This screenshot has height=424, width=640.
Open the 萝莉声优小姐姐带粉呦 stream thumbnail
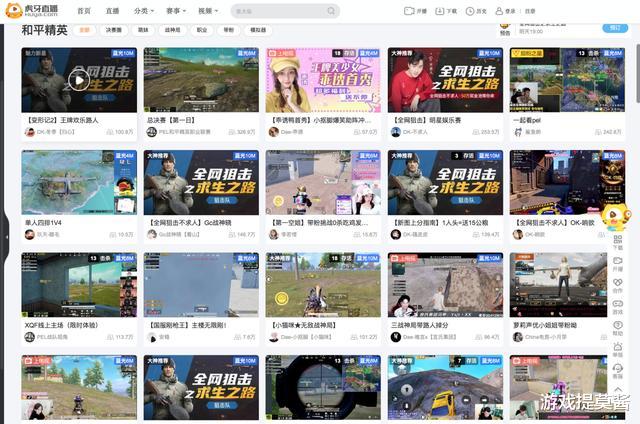[x=558, y=285]
